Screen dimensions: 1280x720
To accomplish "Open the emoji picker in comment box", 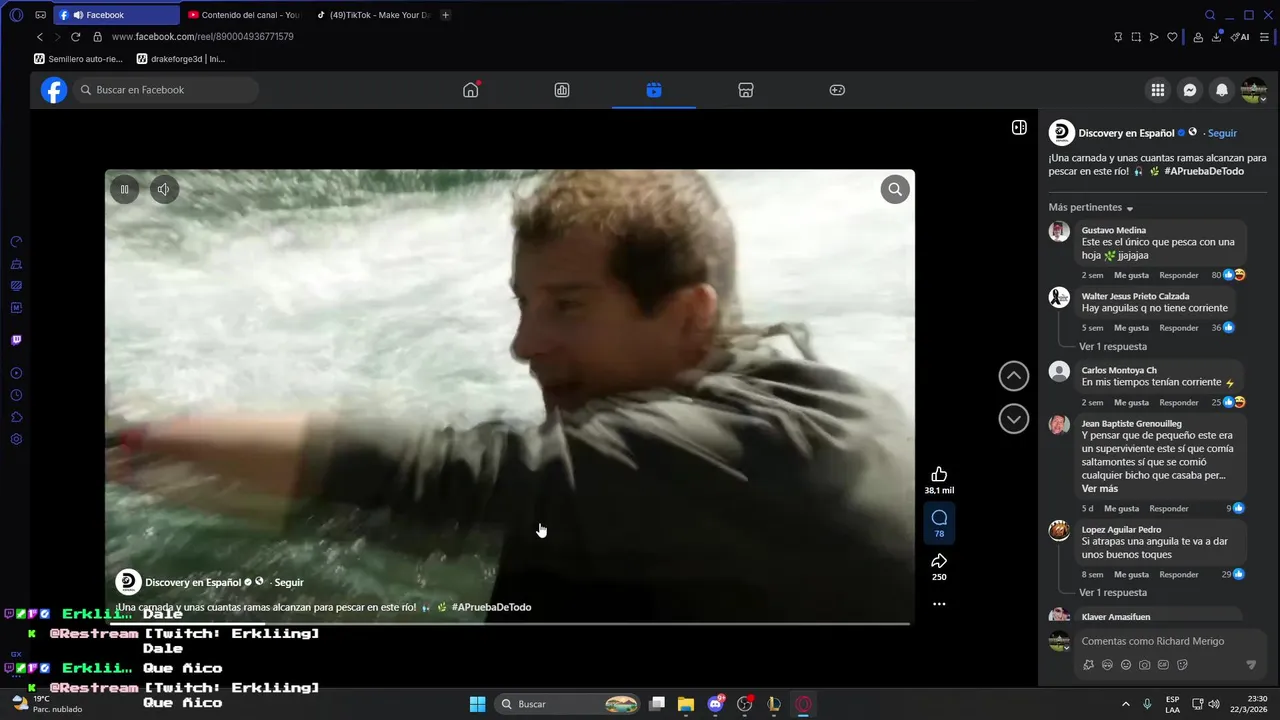I will coord(1126,665).
